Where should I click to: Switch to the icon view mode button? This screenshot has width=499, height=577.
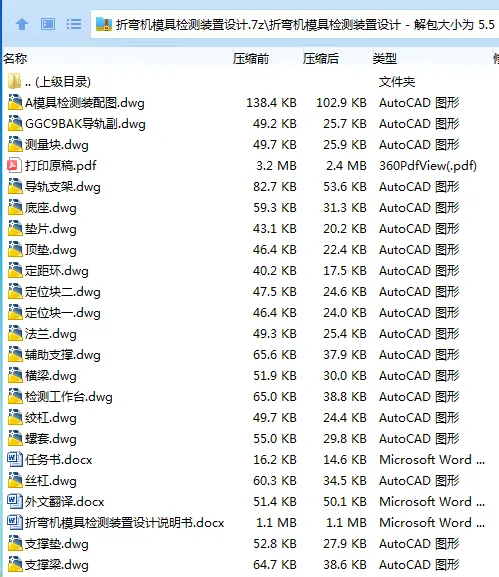click(48, 25)
